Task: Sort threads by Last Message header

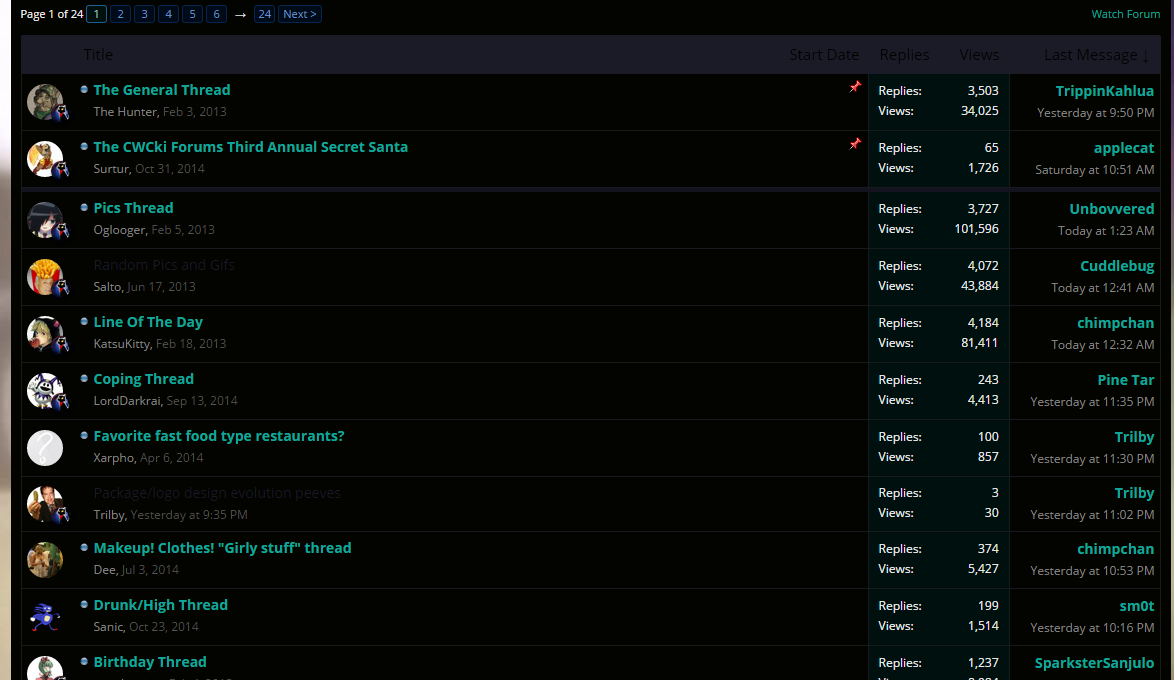Action: (x=1096, y=55)
